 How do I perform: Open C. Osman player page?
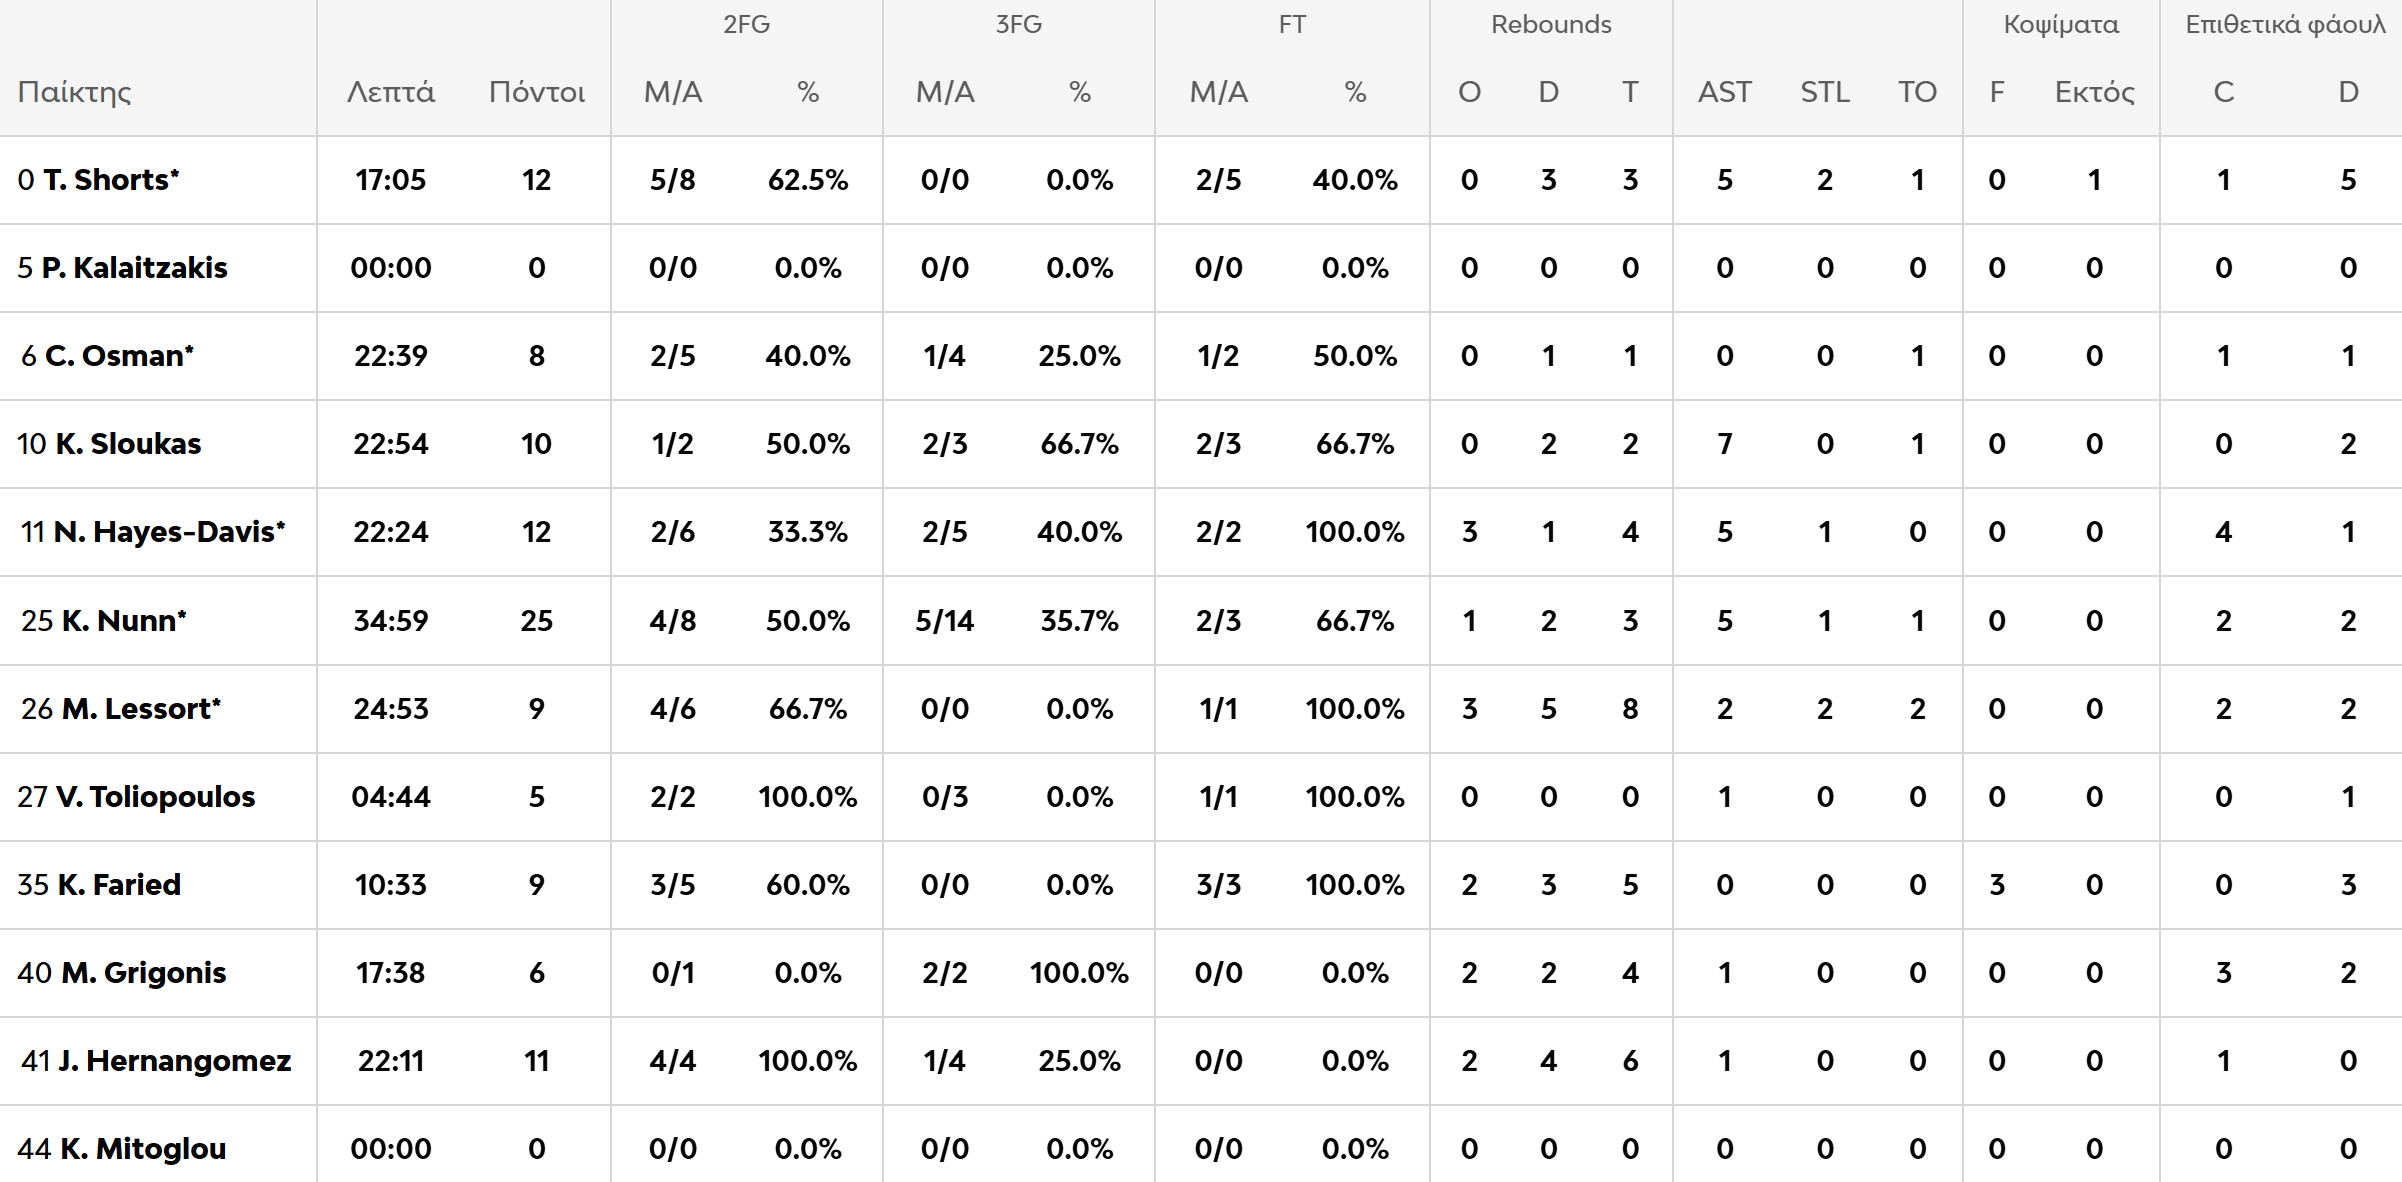click(x=118, y=356)
